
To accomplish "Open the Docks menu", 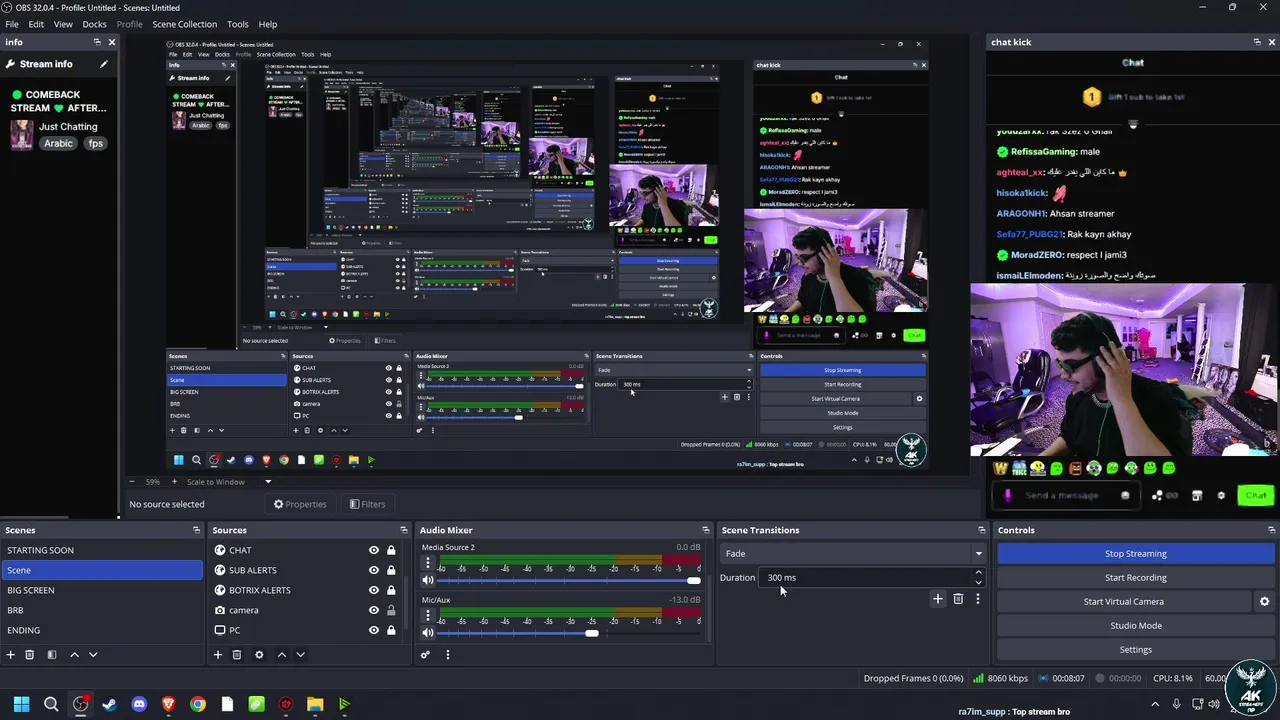I will (94, 24).
